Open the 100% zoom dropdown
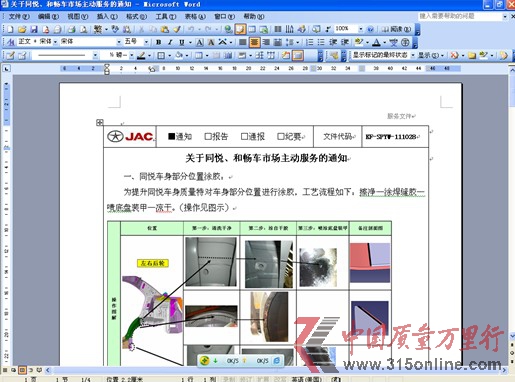The image size is (515, 382). [x=360, y=29]
